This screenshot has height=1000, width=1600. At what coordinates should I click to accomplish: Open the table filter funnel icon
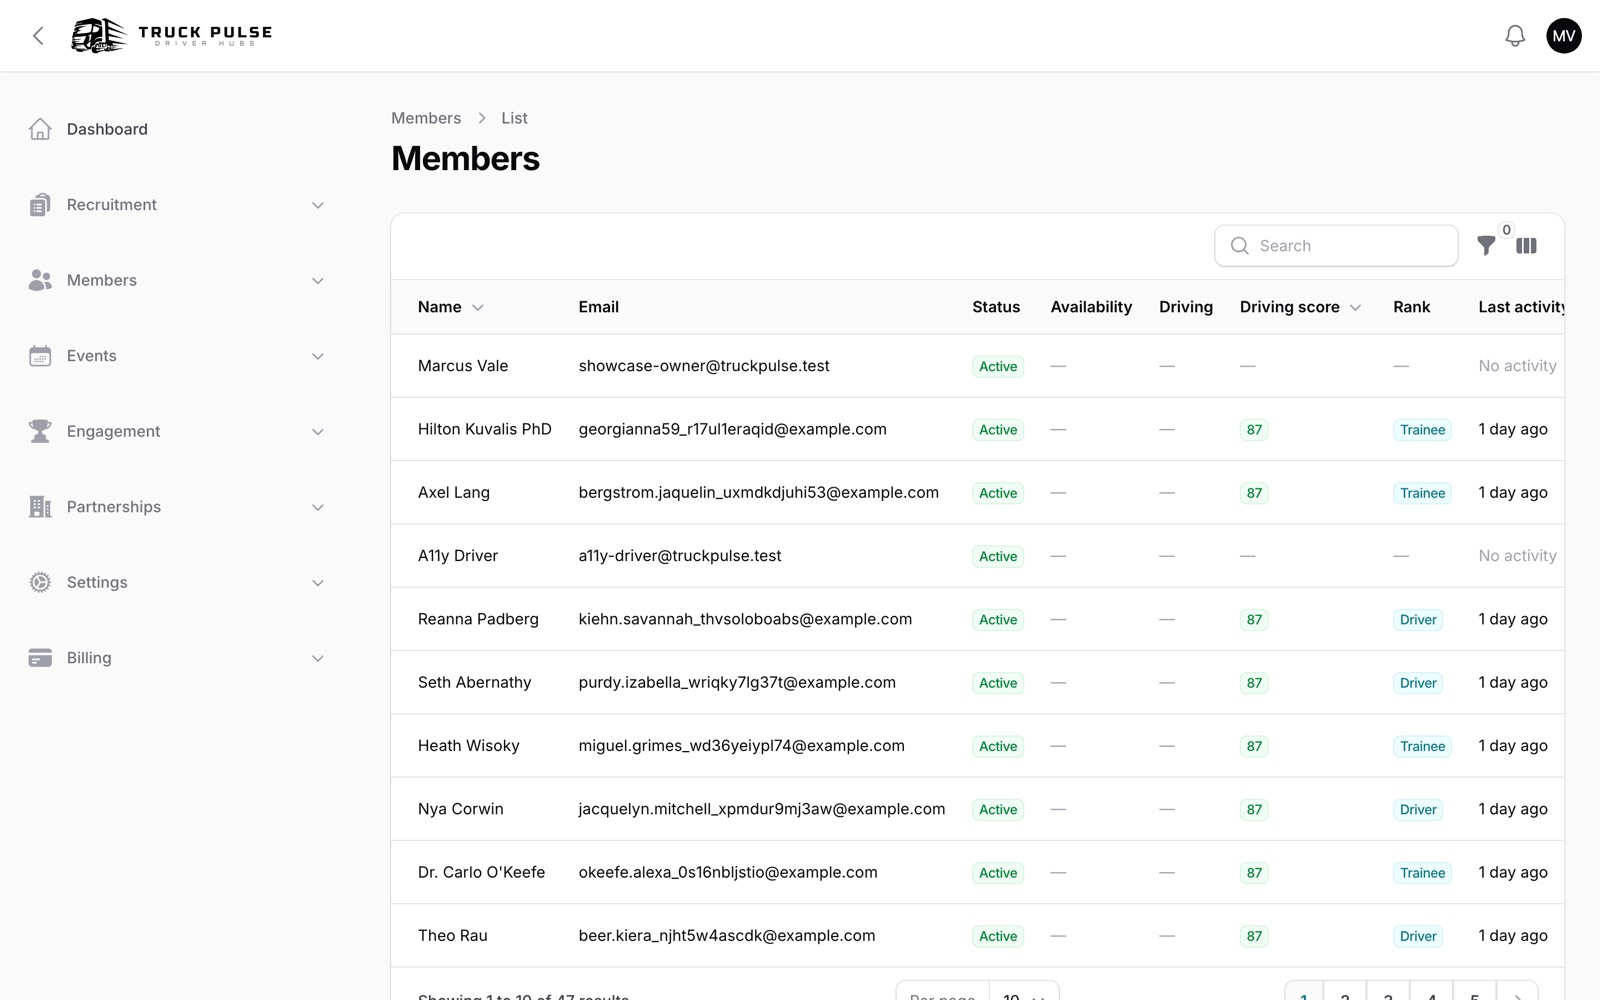click(x=1486, y=246)
